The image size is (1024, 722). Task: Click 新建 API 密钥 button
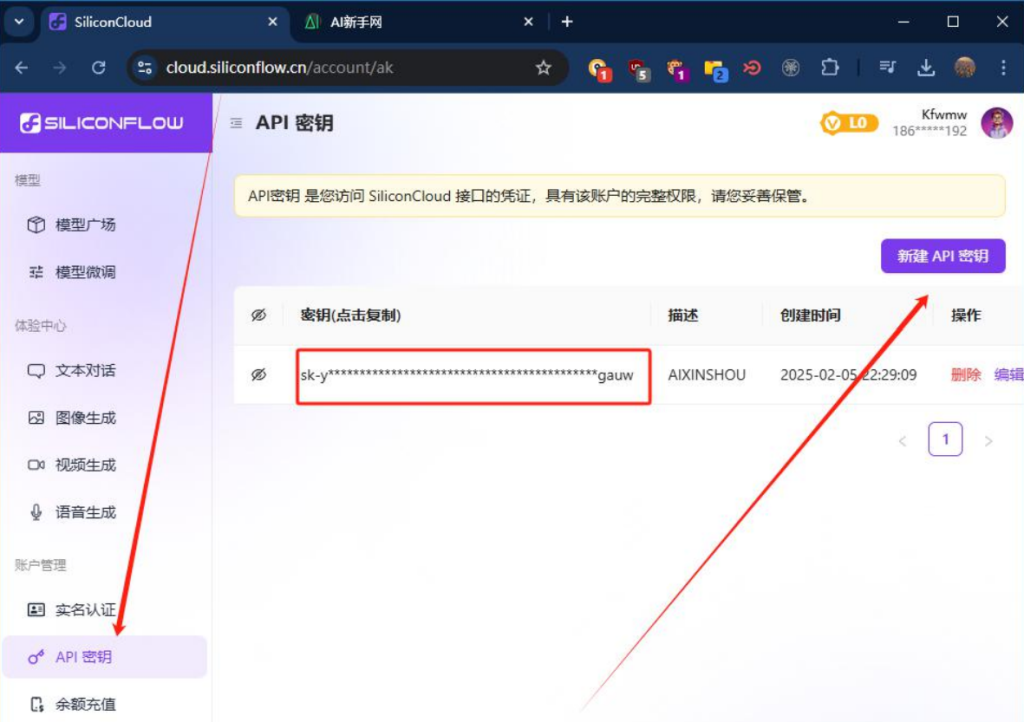click(x=943, y=256)
